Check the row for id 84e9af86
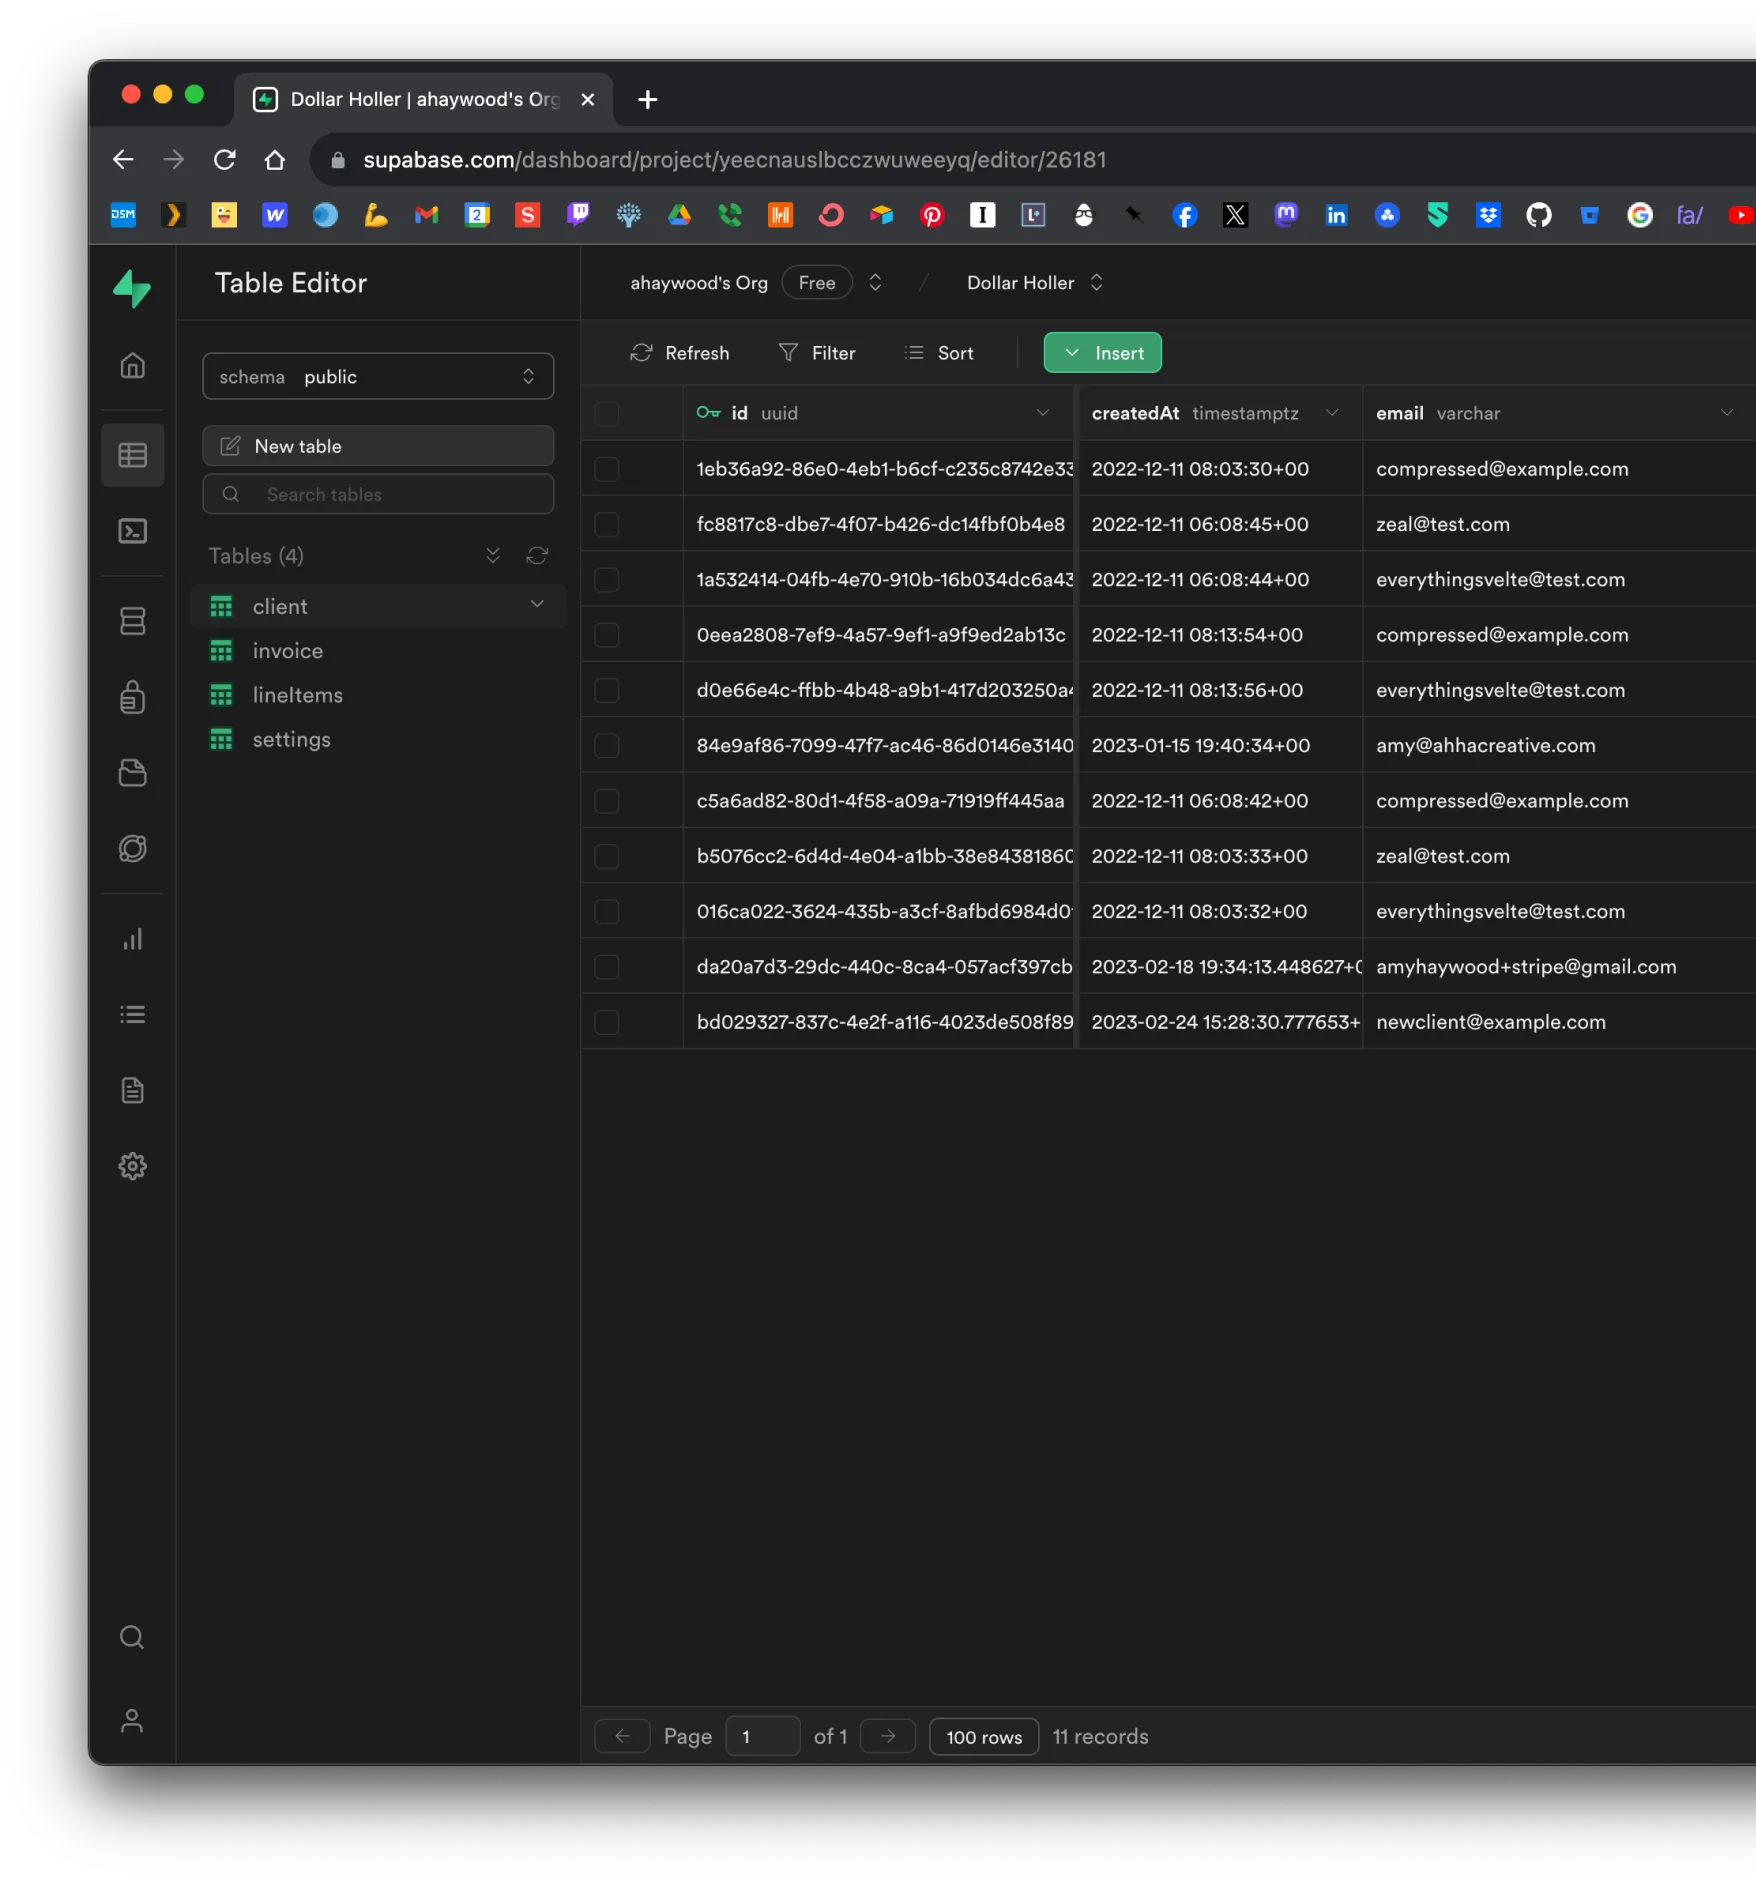 (x=607, y=745)
